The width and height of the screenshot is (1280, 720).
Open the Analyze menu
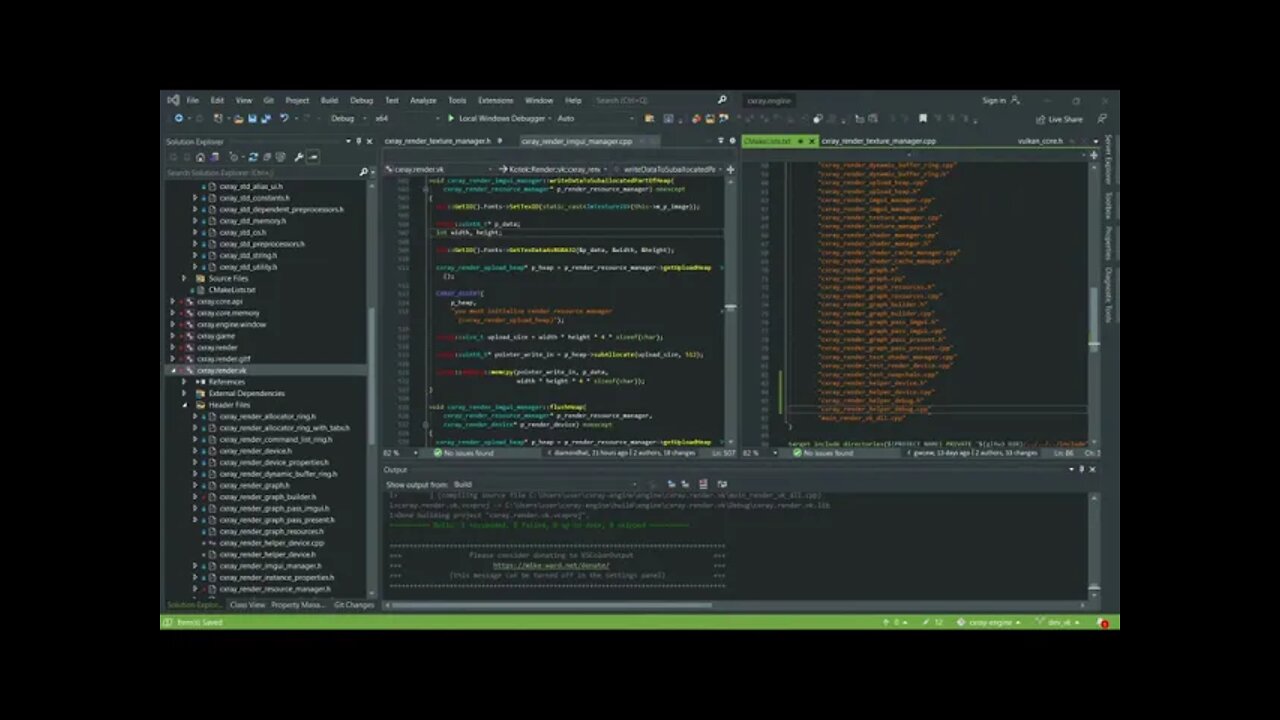tap(423, 100)
